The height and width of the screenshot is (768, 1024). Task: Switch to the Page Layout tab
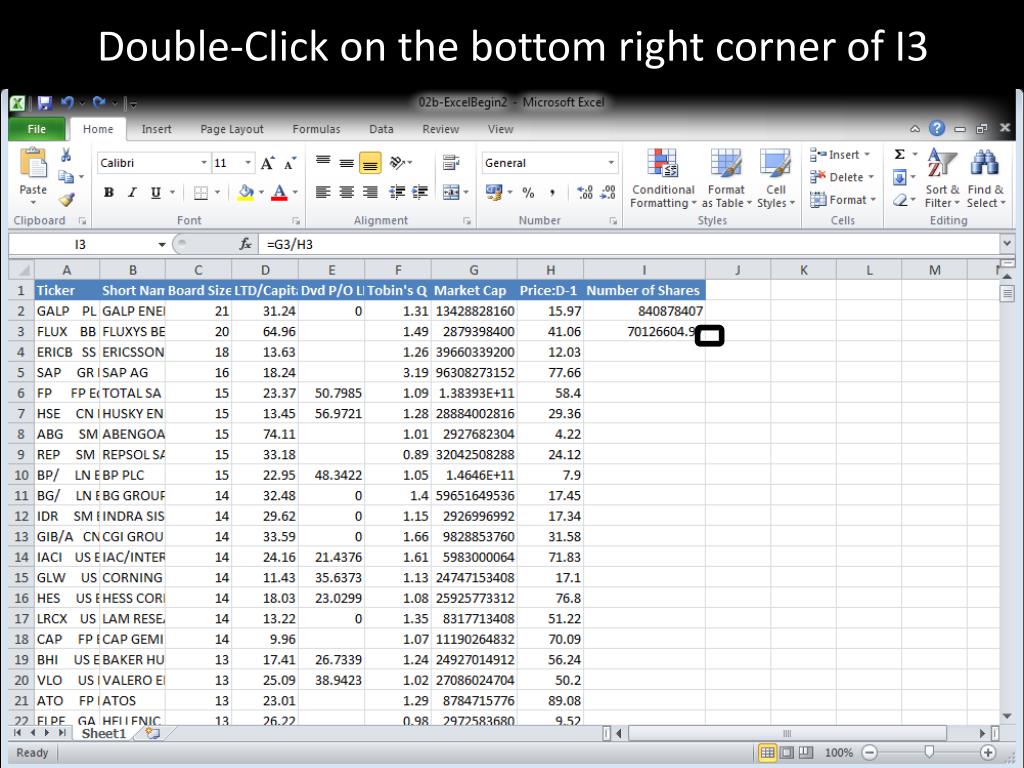232,129
